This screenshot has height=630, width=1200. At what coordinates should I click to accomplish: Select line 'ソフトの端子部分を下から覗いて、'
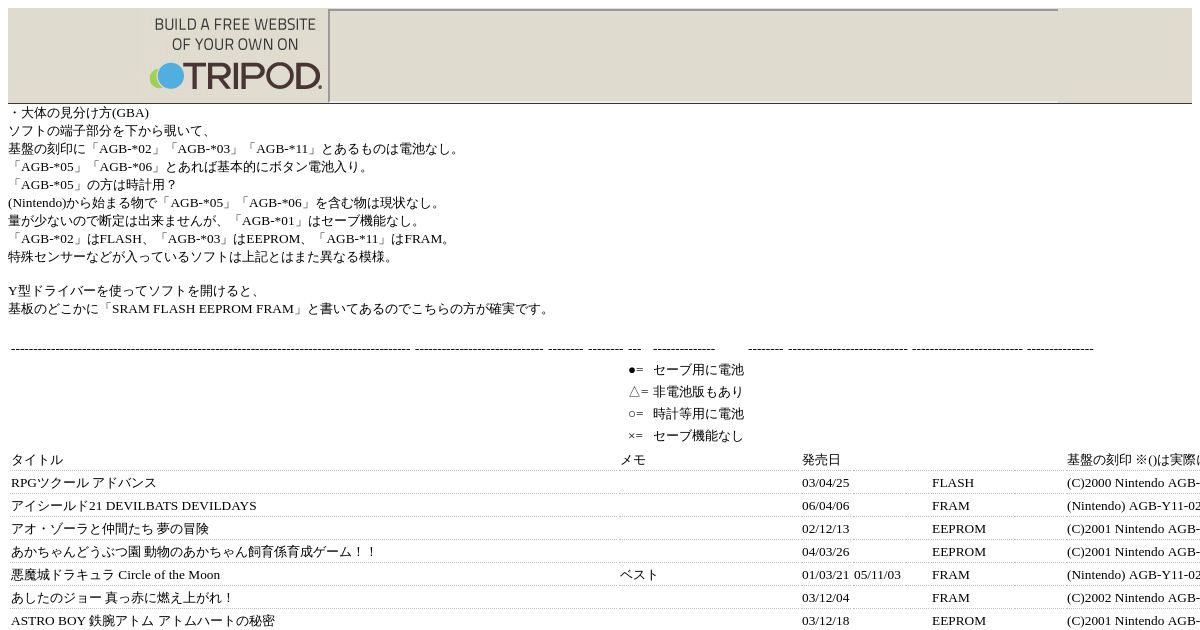click(x=110, y=131)
